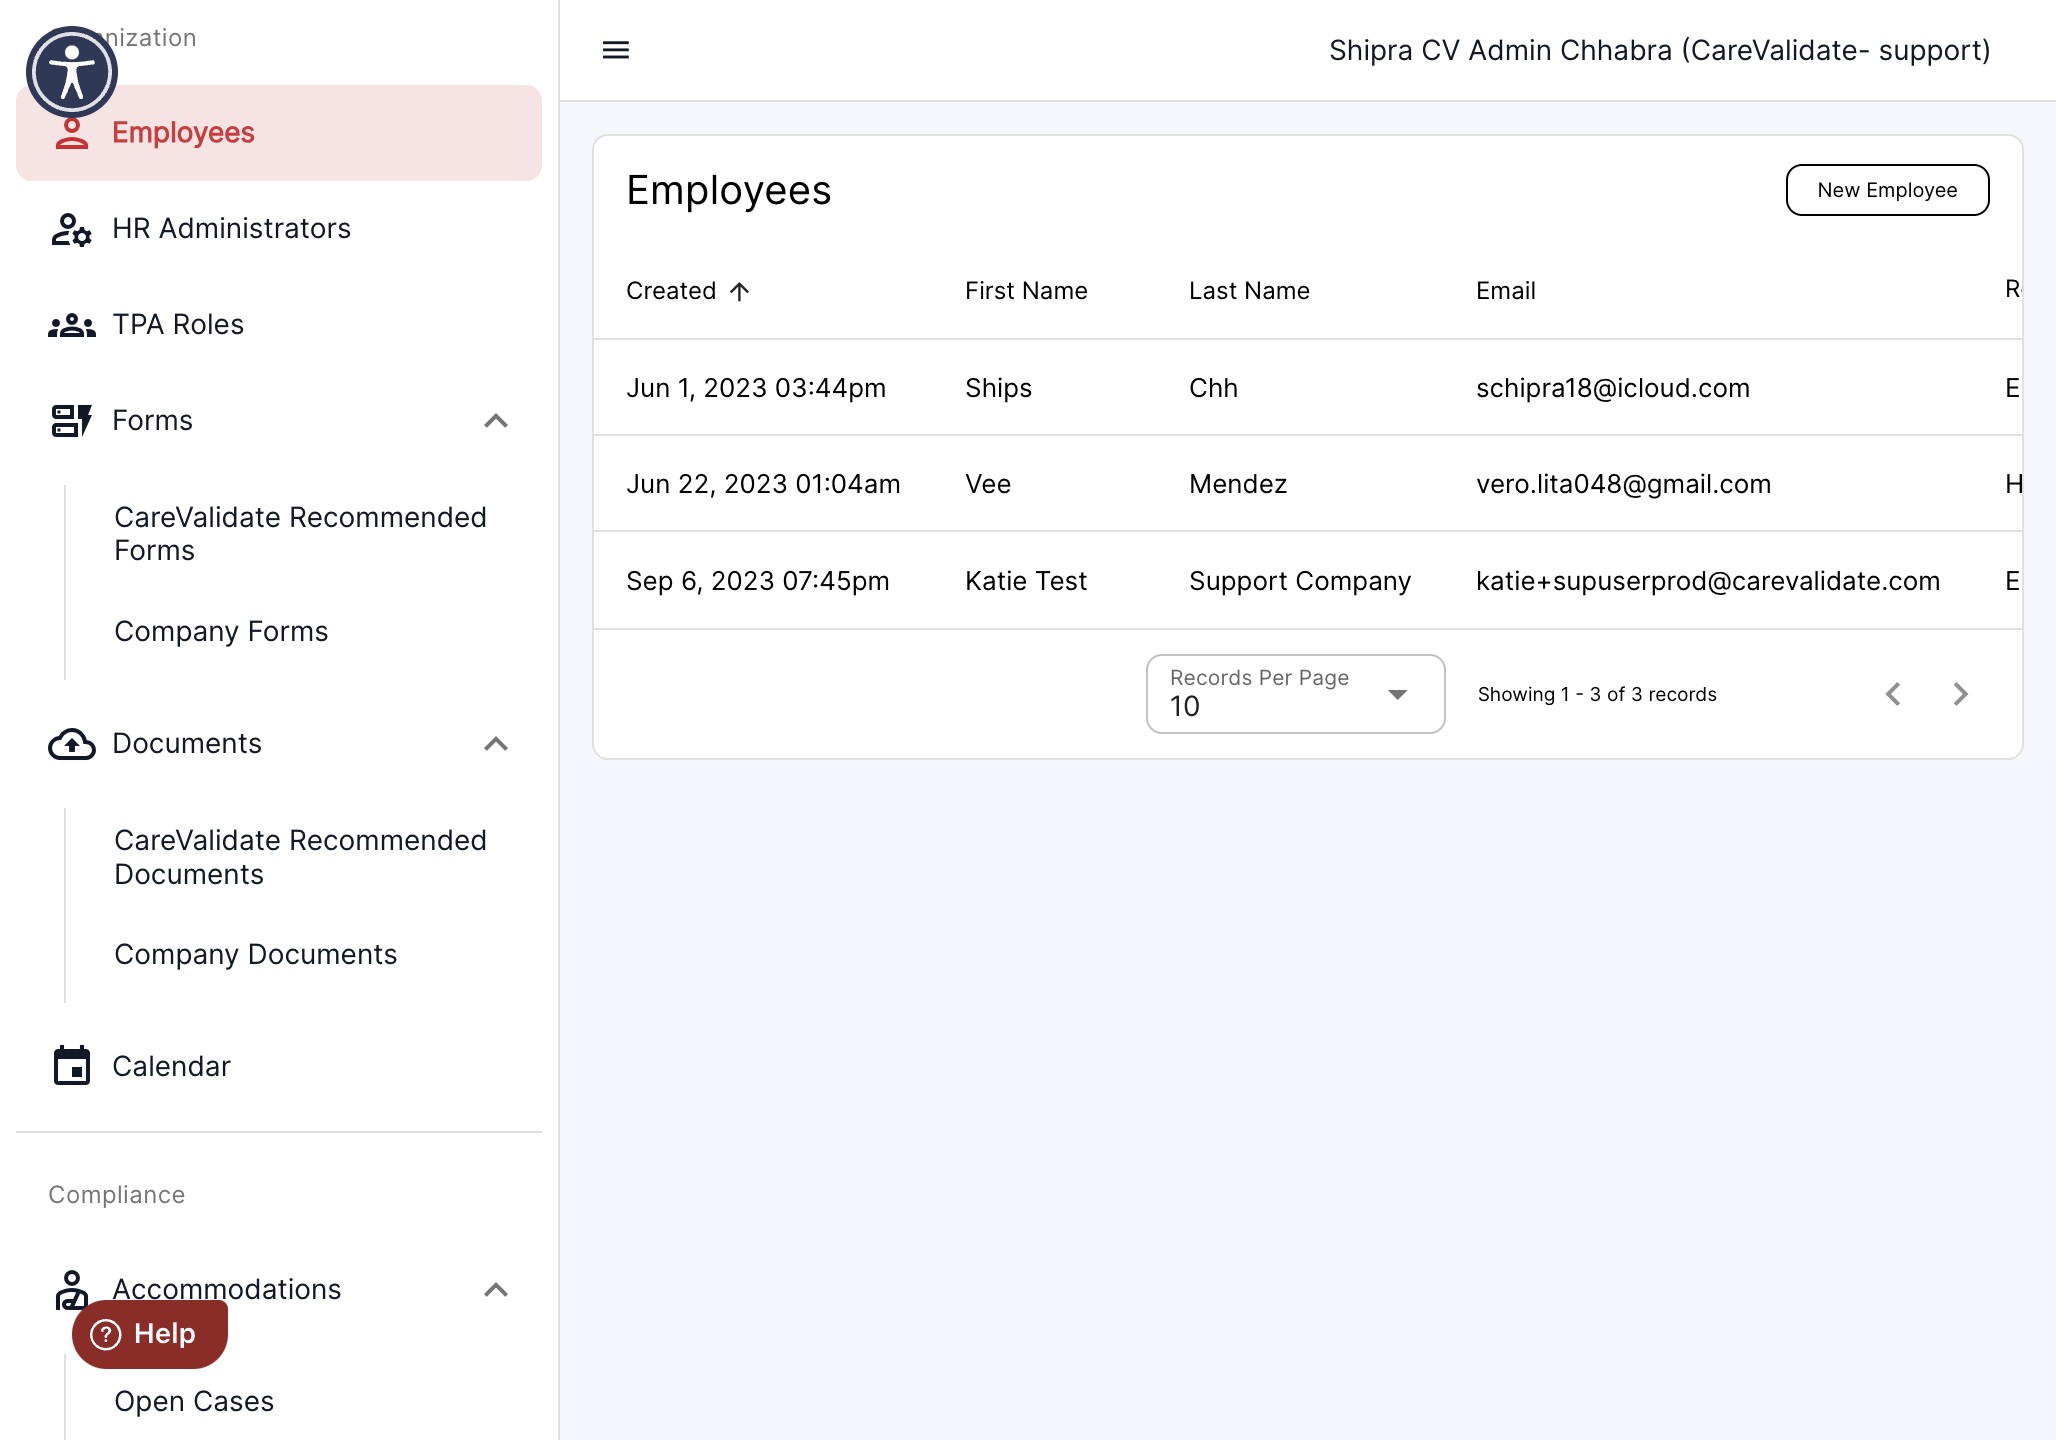Click last name Support Company
The height and width of the screenshot is (1440, 2056).
click(1300, 581)
